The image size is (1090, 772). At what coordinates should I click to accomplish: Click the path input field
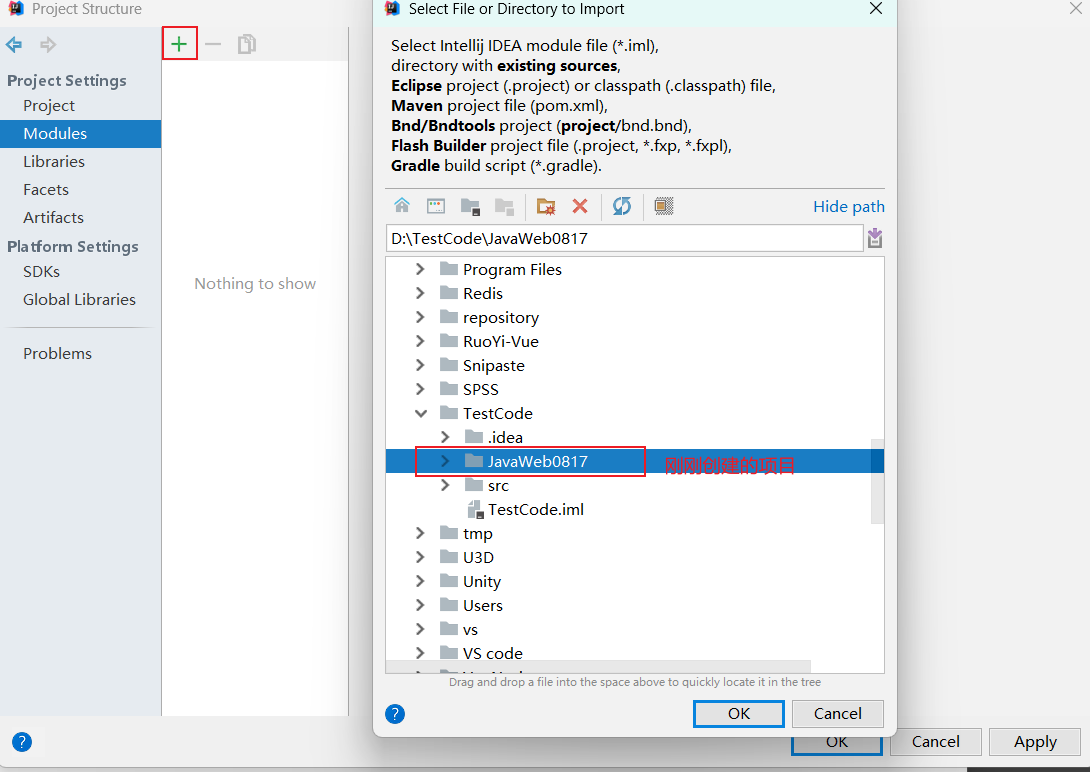click(624, 238)
